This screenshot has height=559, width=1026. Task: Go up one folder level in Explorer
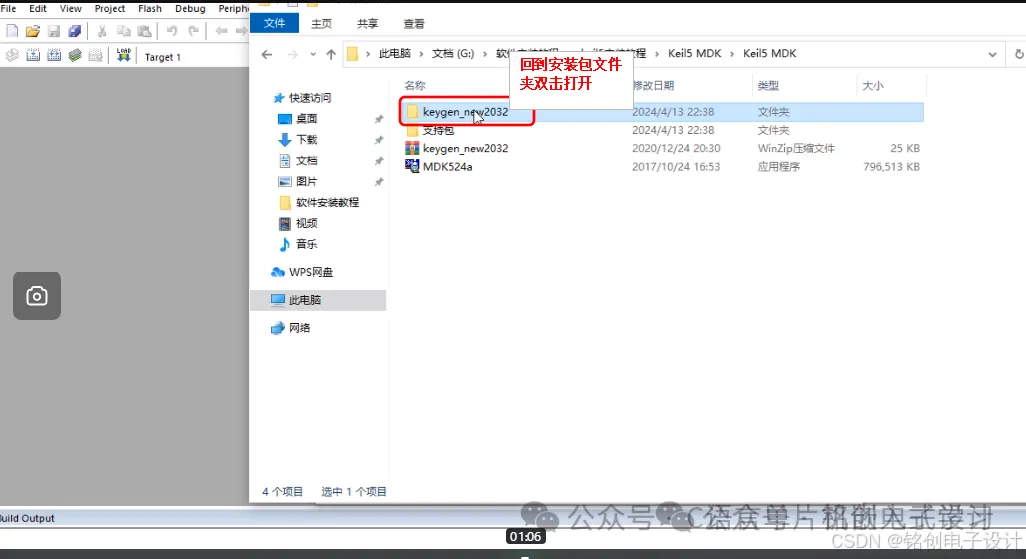pos(331,54)
